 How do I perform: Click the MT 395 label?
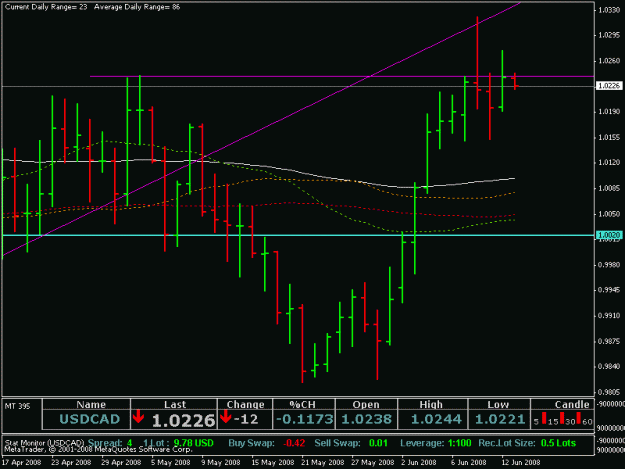[17, 406]
